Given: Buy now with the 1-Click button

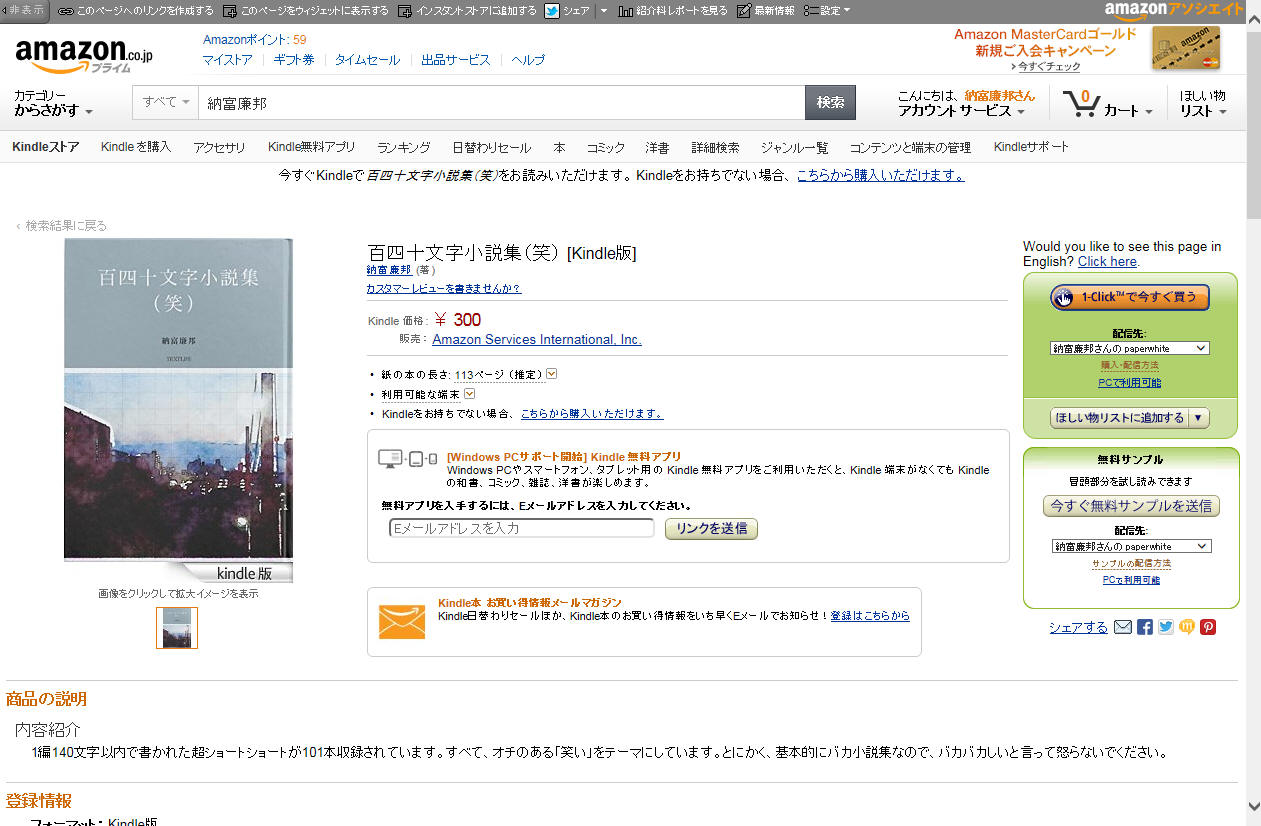Looking at the screenshot, I should pos(1130,297).
